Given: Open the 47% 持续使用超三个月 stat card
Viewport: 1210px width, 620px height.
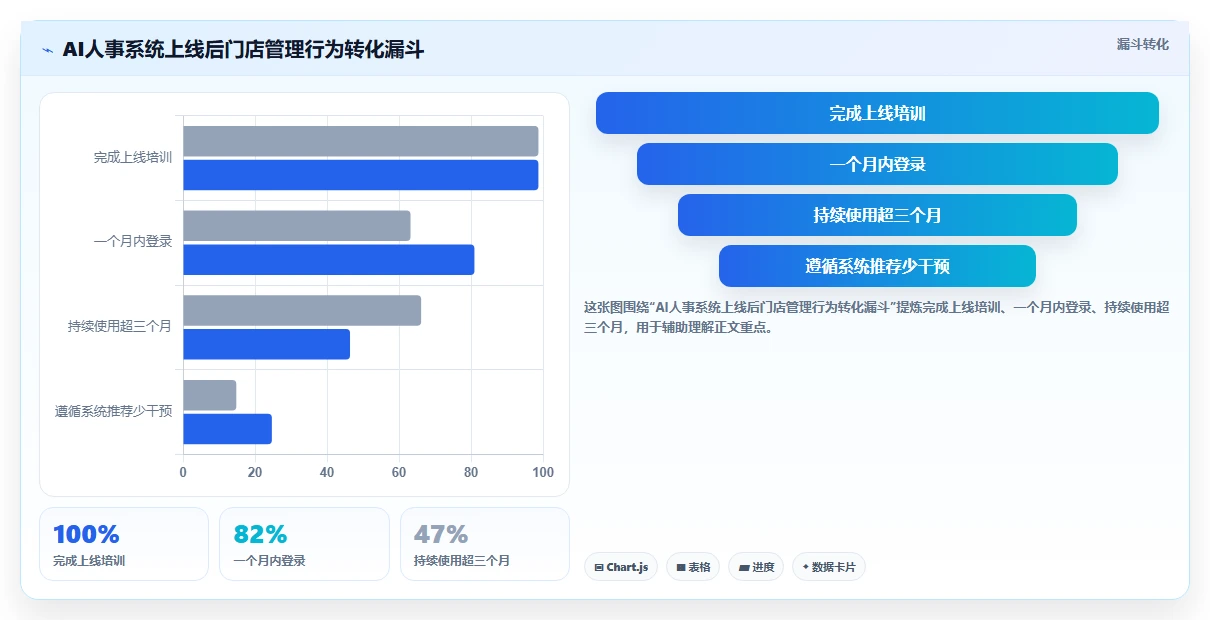Looking at the screenshot, I should (485, 544).
